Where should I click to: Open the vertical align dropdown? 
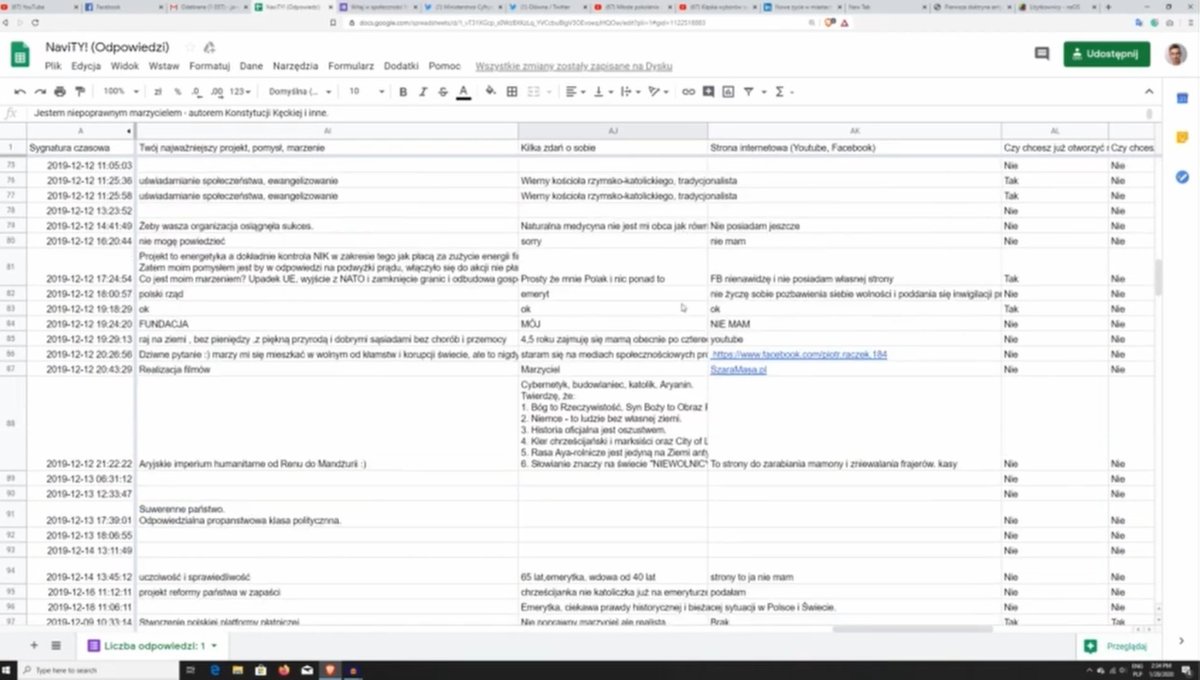(x=602, y=91)
